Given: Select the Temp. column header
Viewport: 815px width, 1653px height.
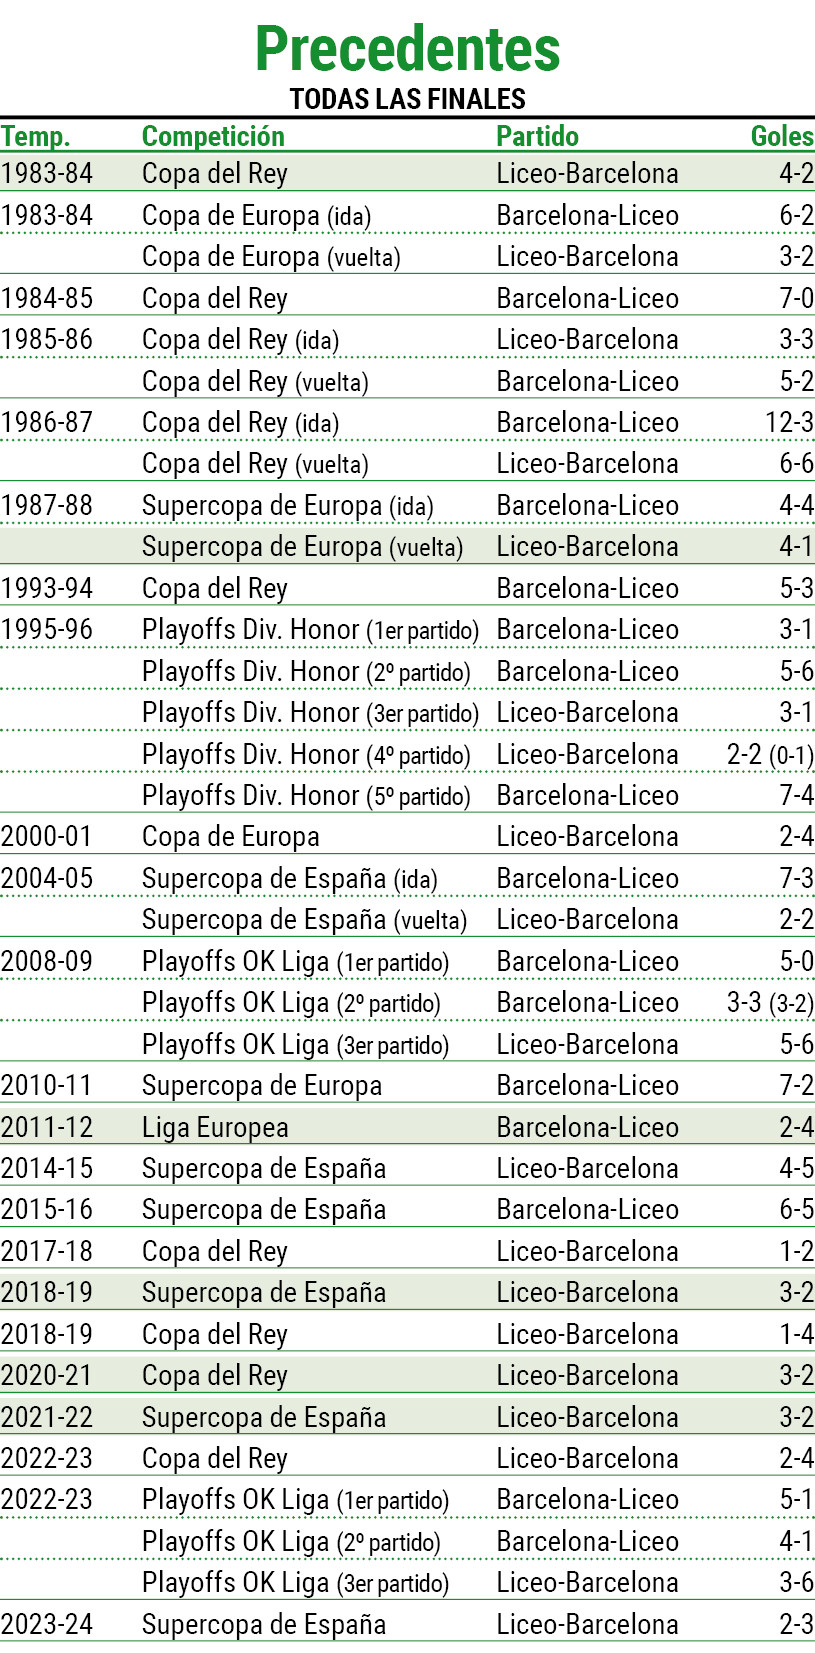Looking at the screenshot, I should [x=35, y=136].
